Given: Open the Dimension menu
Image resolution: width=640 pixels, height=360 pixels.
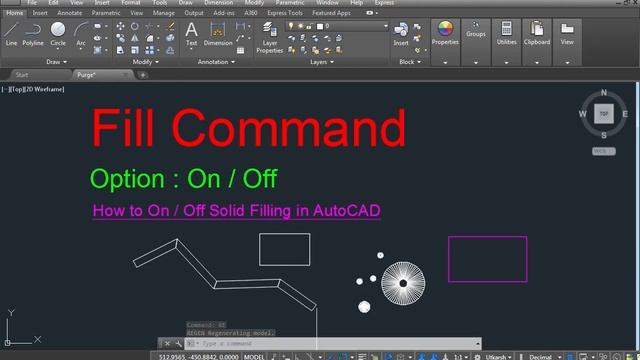Looking at the screenshot, I should tap(218, 2).
